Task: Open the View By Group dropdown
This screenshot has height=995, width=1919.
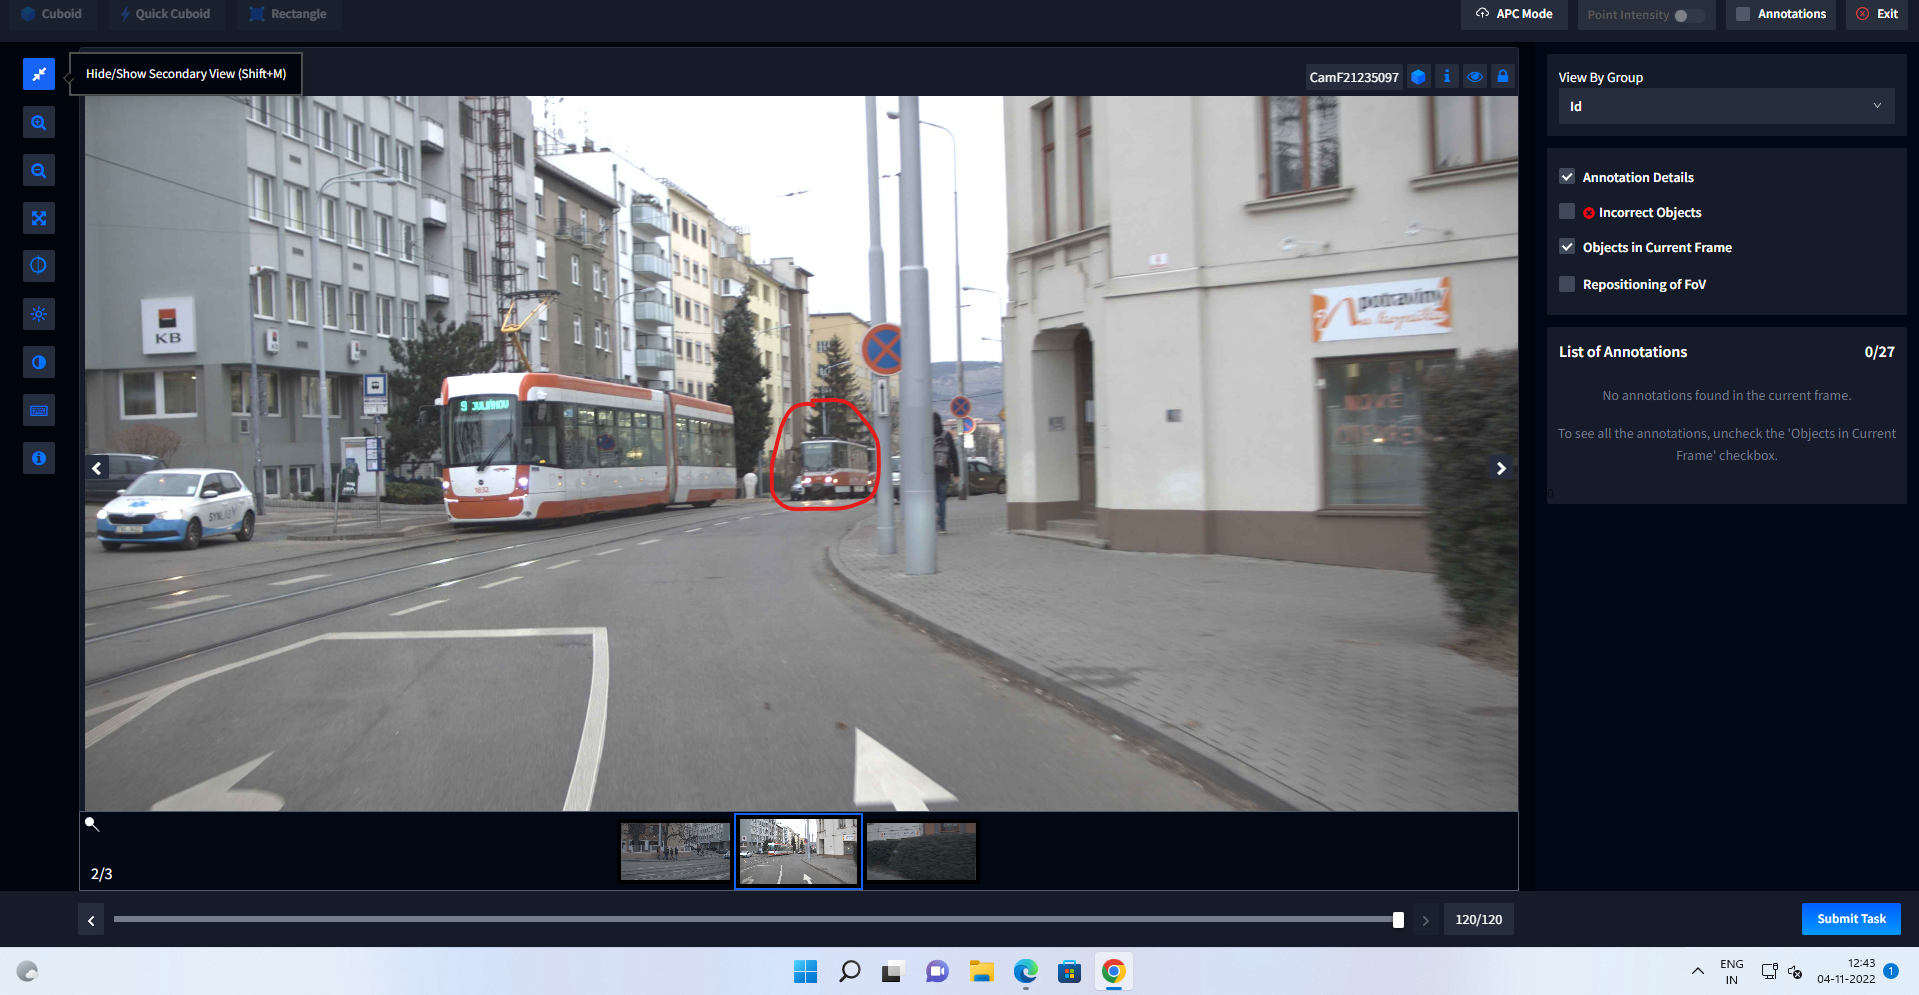Action: pyautogui.click(x=1726, y=106)
